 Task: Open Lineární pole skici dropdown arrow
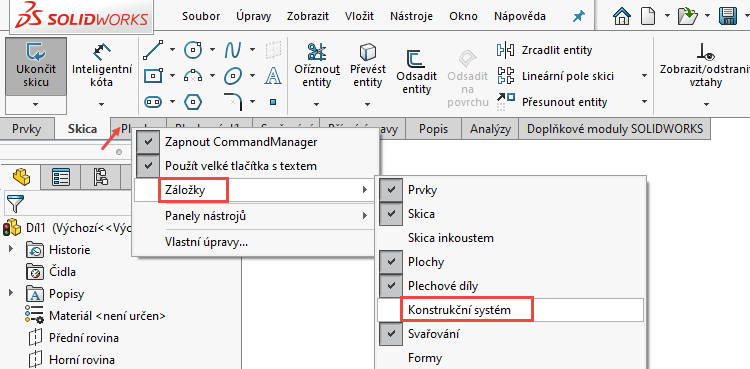pyautogui.click(x=644, y=76)
